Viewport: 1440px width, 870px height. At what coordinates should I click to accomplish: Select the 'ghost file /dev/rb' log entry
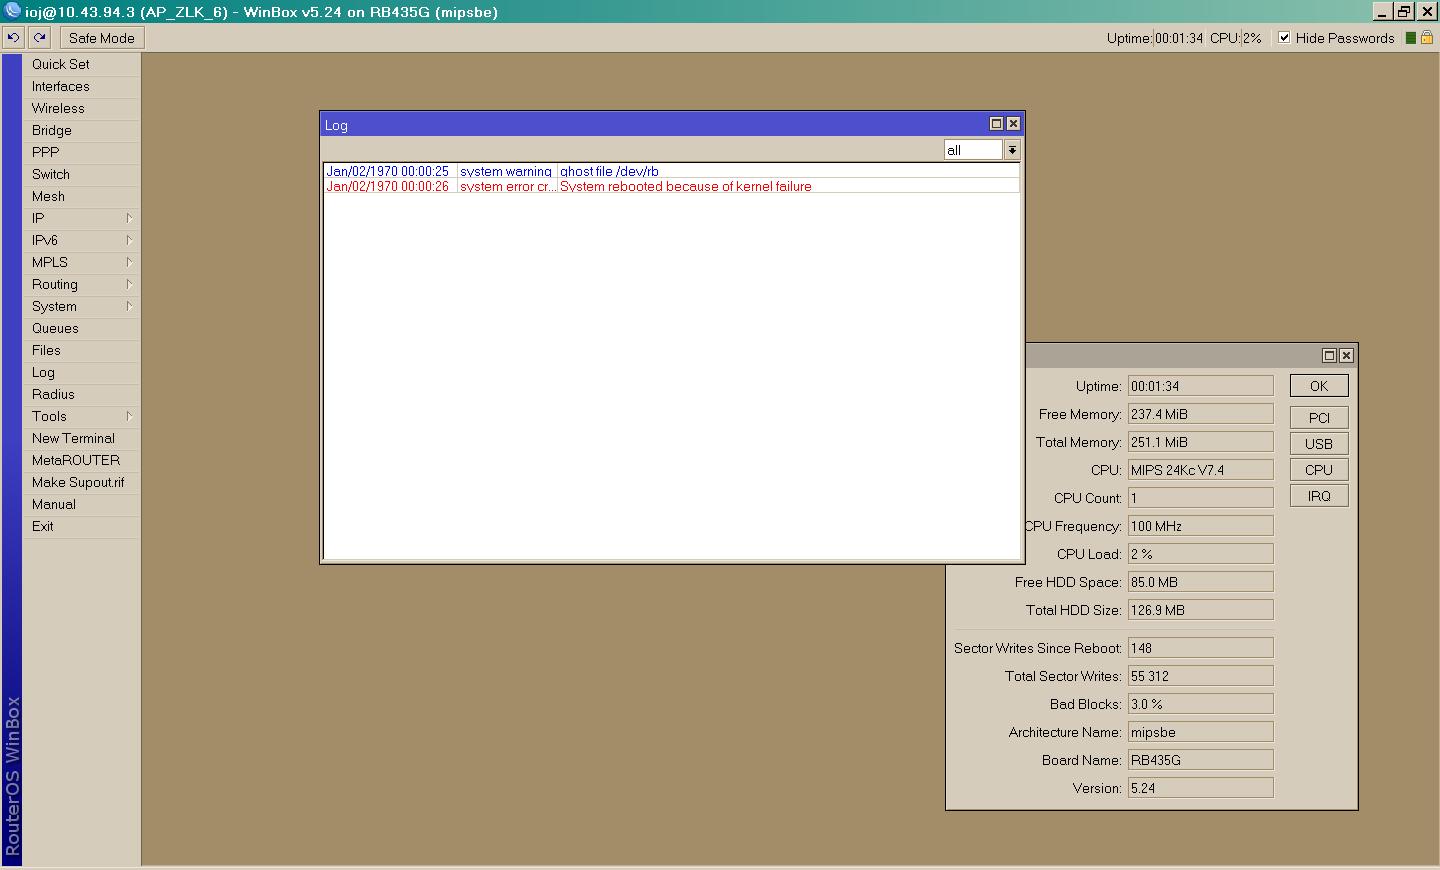tap(672, 171)
